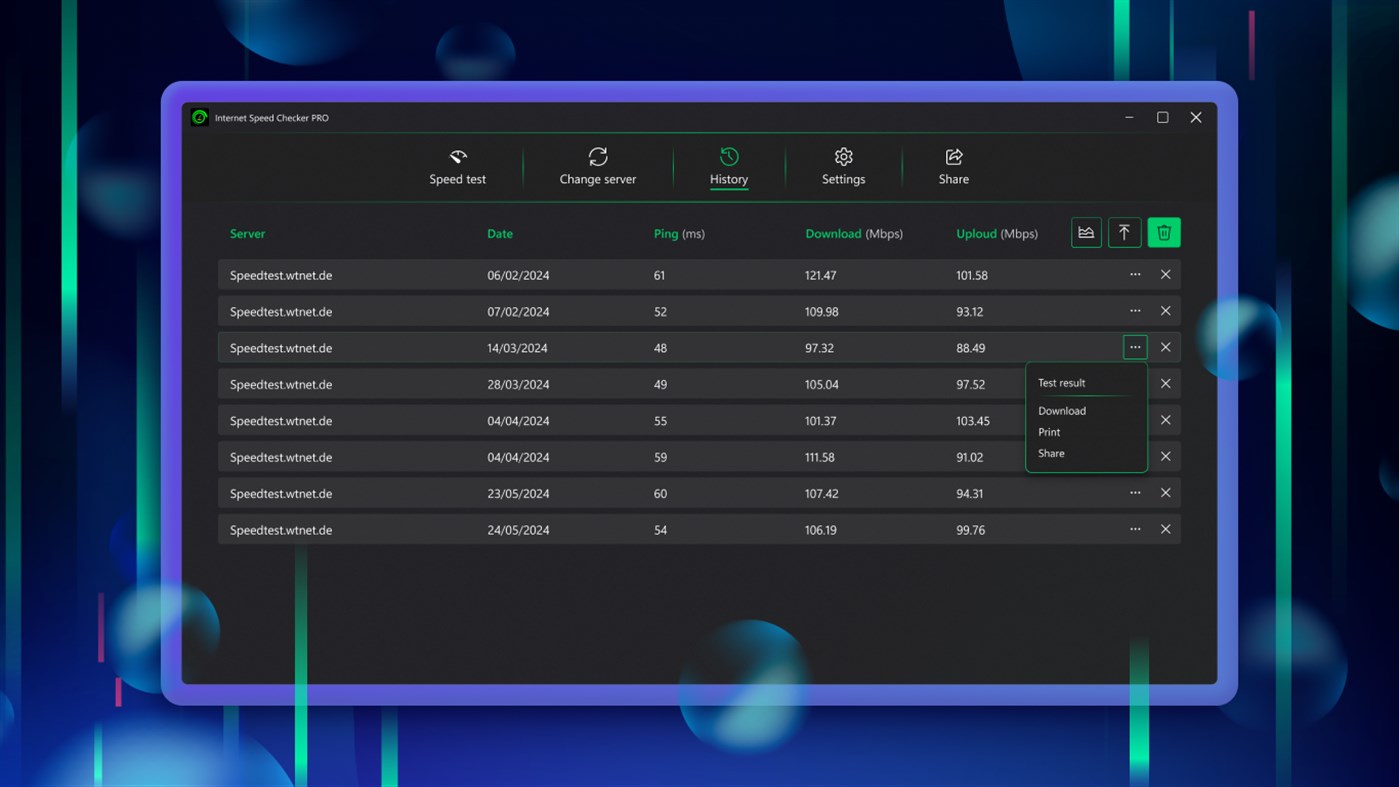Click download value 106.19
Image resolution: width=1399 pixels, height=787 pixels.
[821, 530]
